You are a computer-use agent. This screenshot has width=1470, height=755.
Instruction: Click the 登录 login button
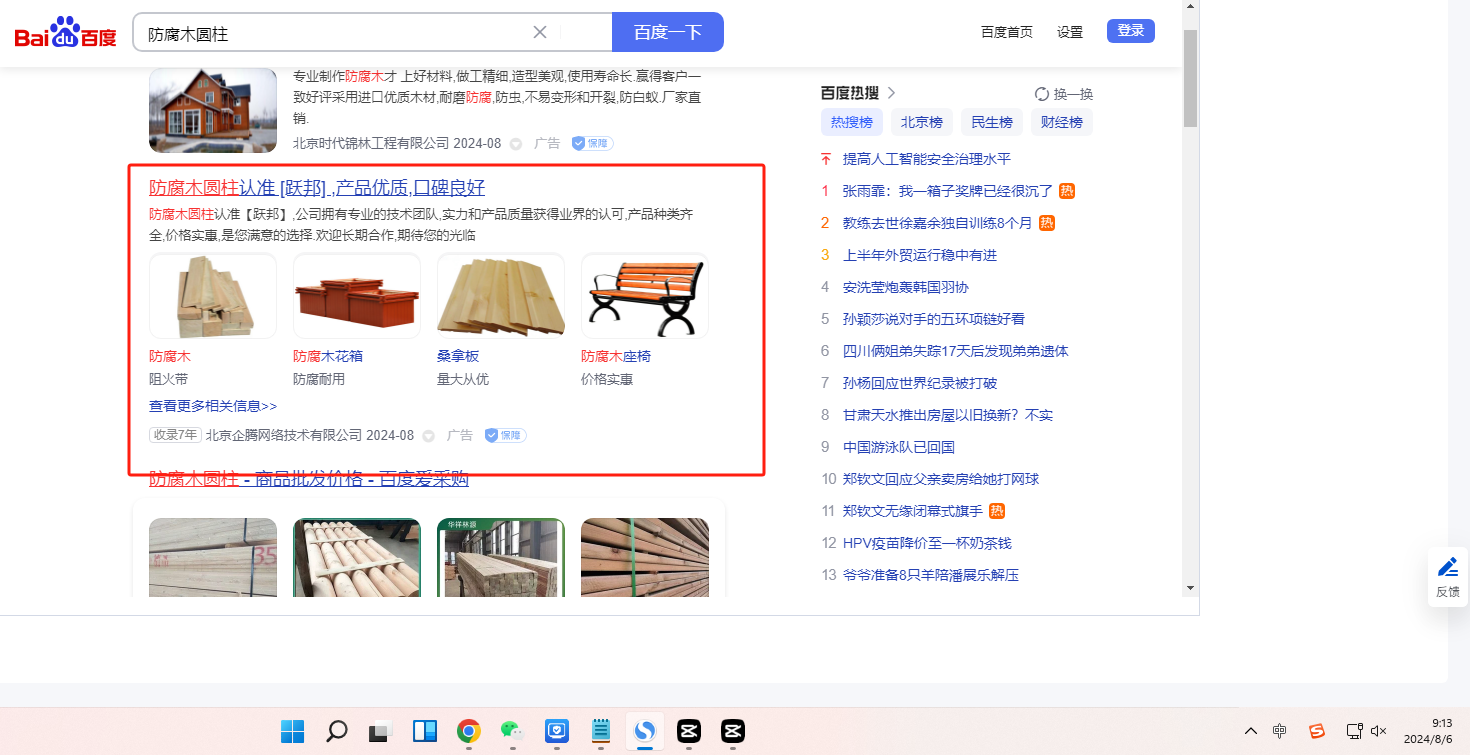(1131, 31)
